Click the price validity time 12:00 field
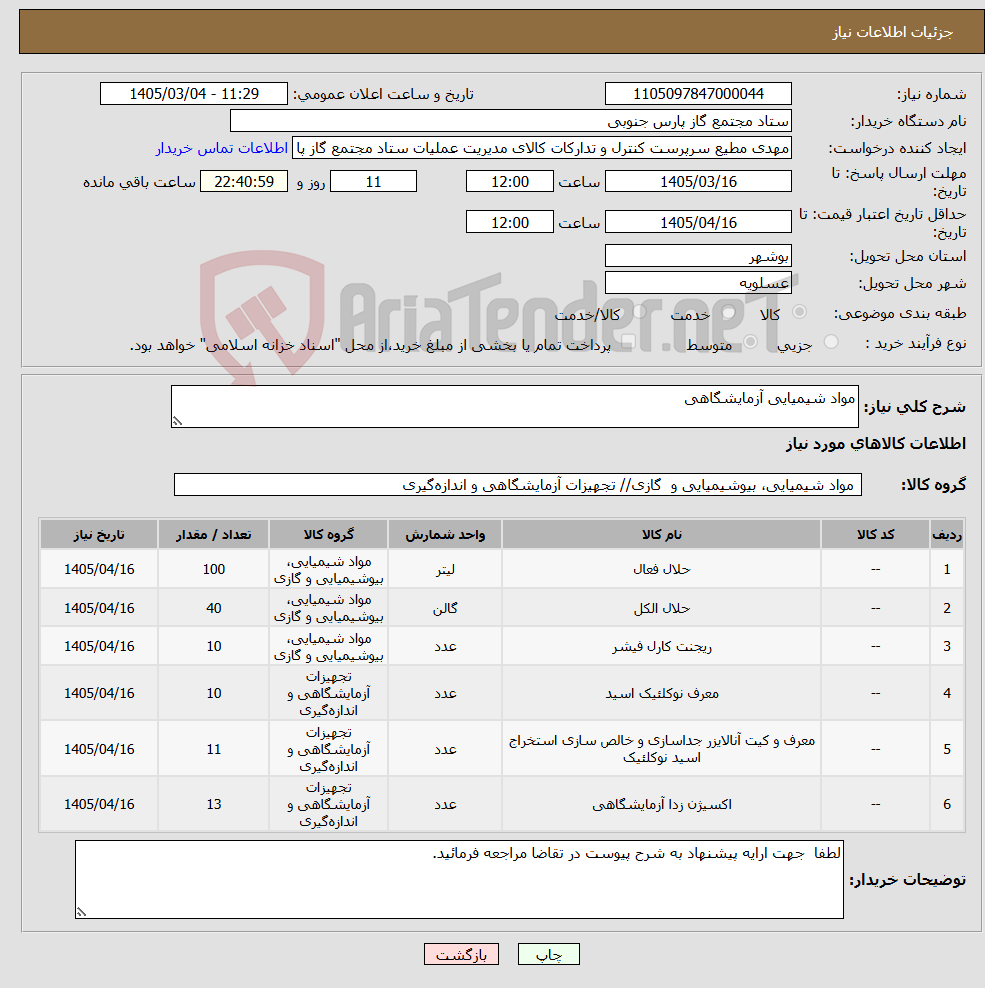985x988 pixels. 510,222
